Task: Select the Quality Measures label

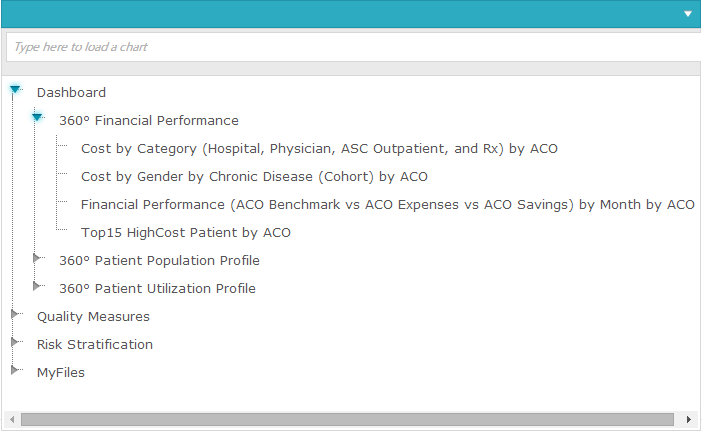Action: coord(93,317)
